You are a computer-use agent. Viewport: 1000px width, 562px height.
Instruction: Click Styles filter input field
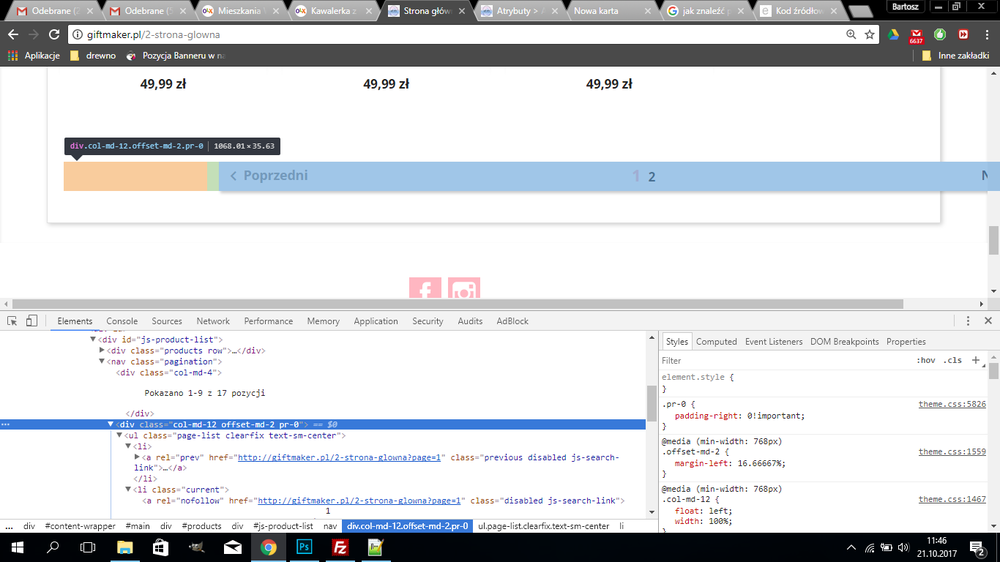(784, 360)
